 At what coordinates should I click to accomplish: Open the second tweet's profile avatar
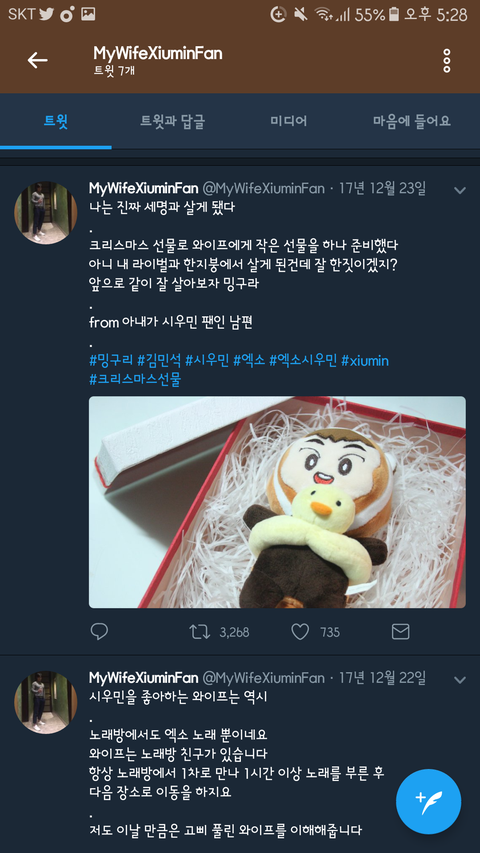point(46,702)
